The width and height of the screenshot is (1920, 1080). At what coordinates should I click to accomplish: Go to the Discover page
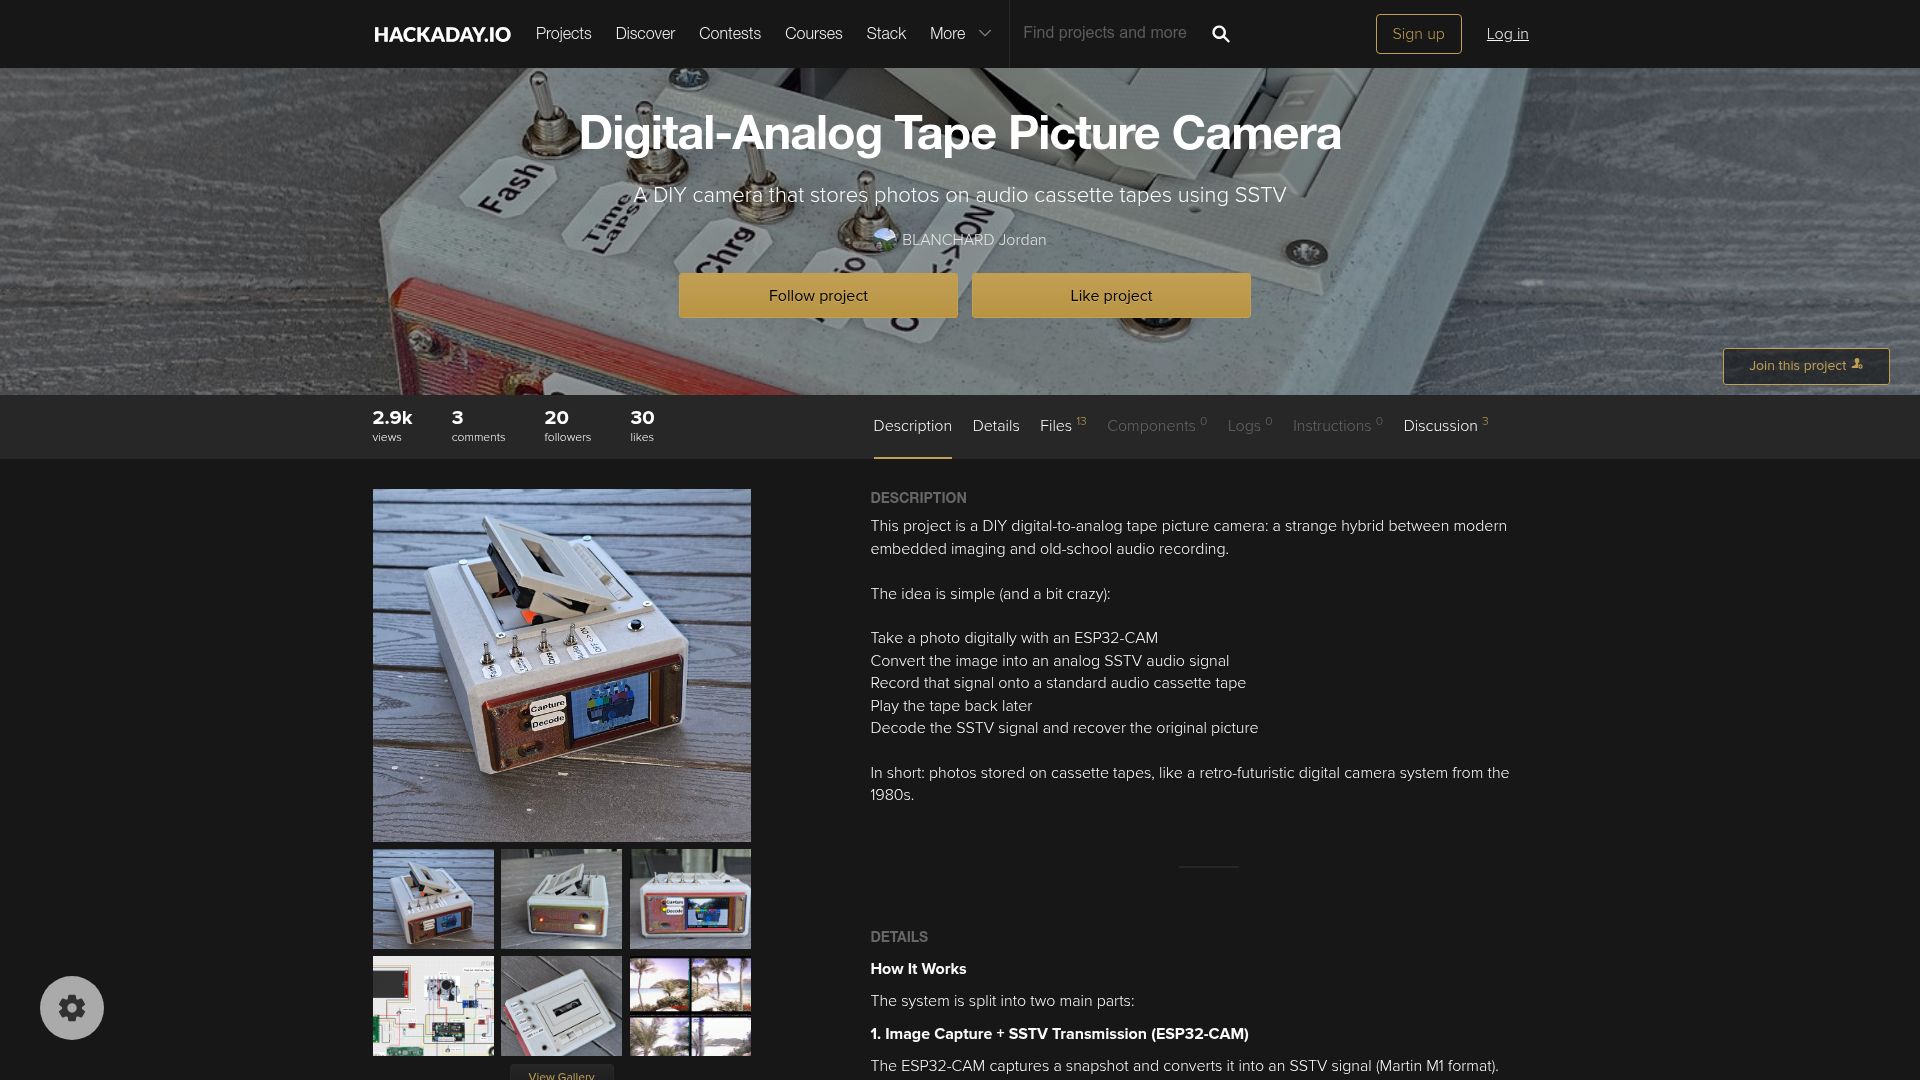645,34
